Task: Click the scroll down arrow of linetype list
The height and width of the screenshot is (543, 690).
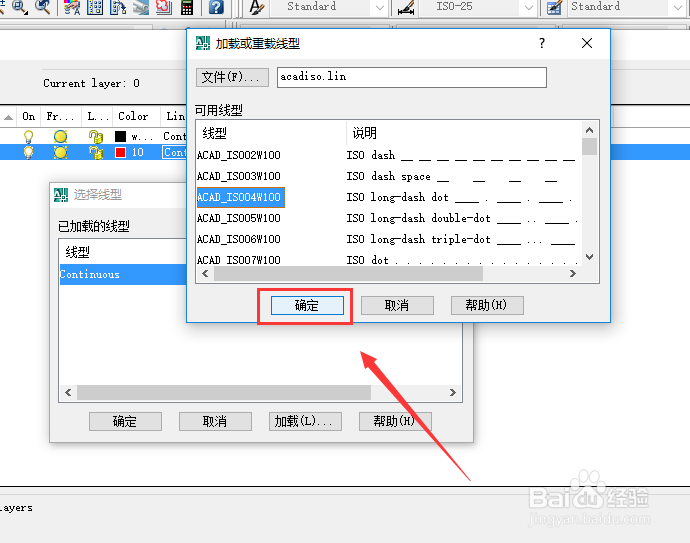Action: 590,257
